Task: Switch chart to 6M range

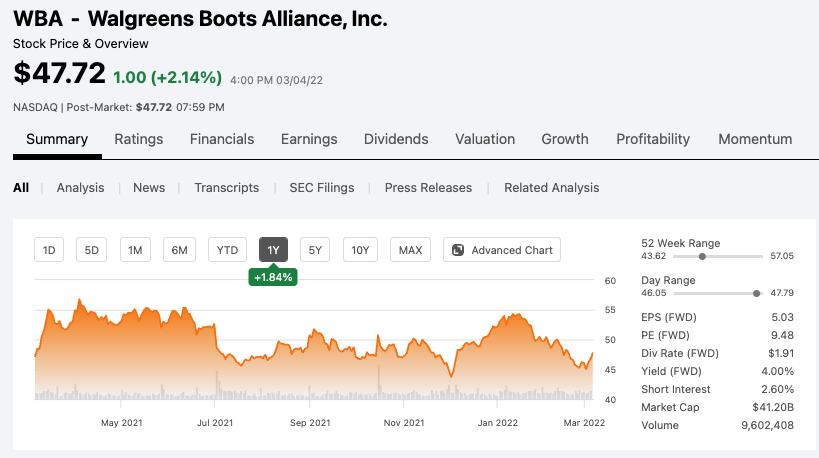Action: pyautogui.click(x=179, y=250)
